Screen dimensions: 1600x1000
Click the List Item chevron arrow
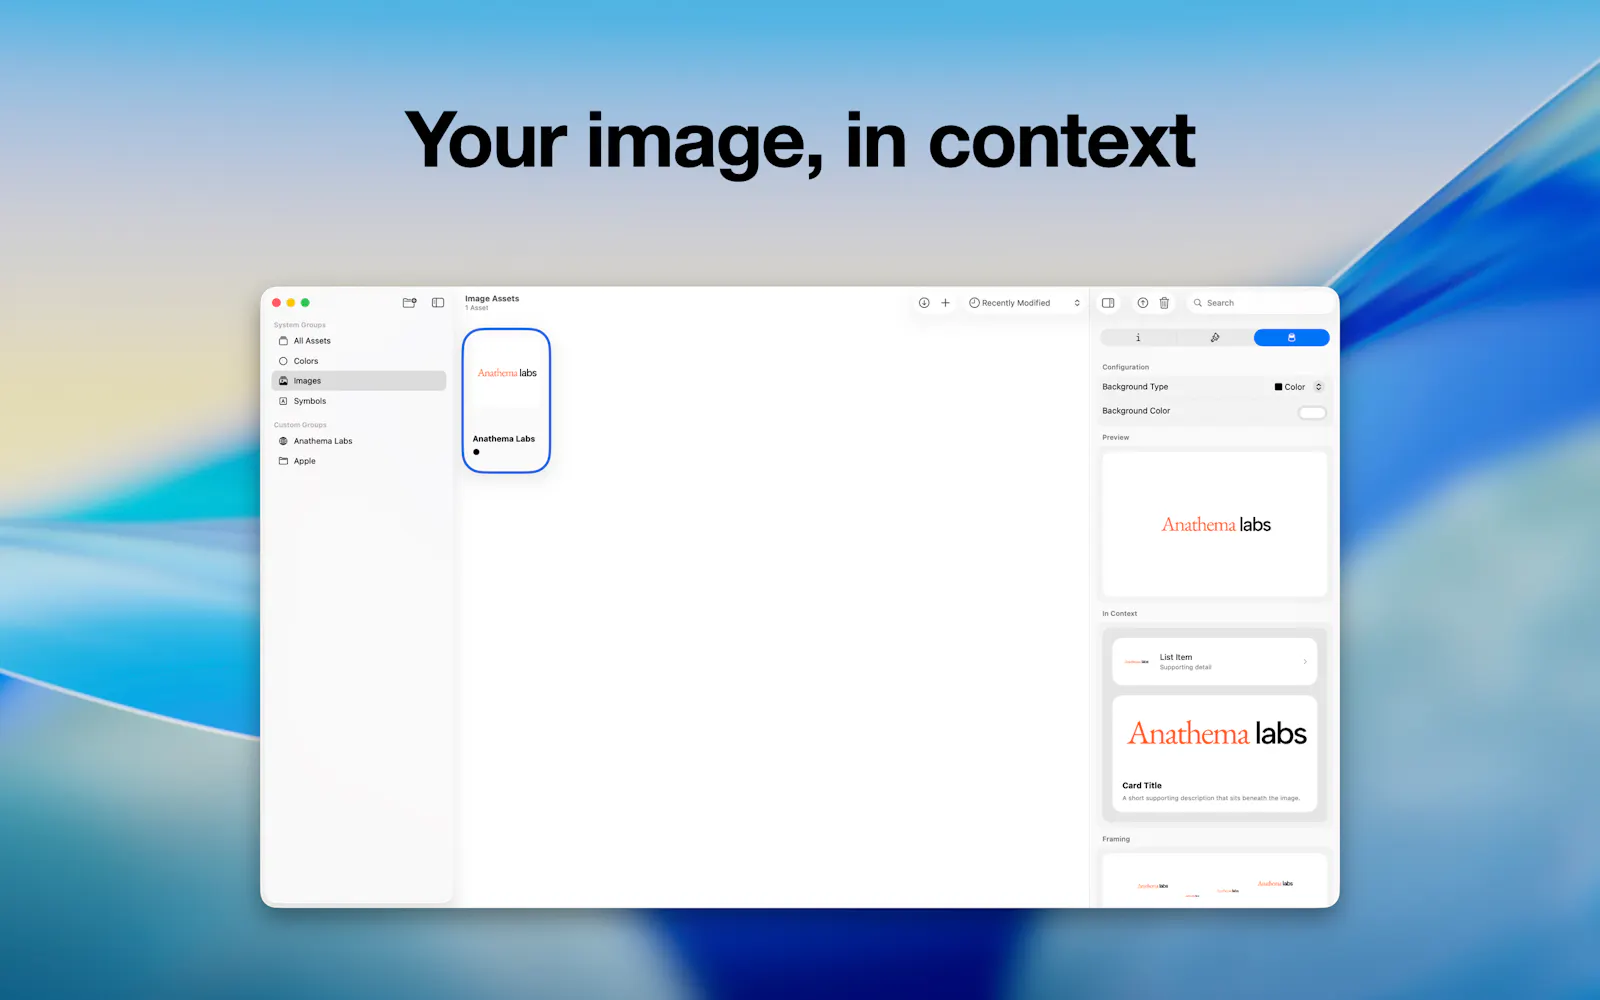[x=1305, y=662]
